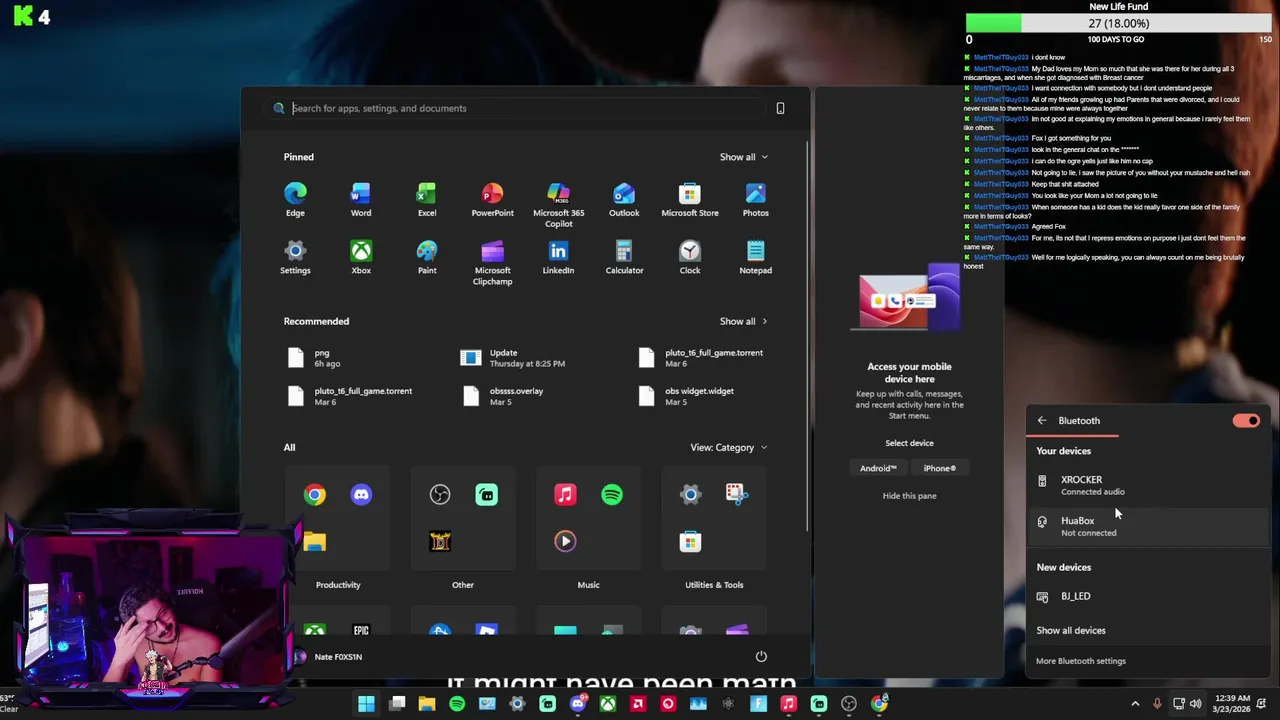Open the clock and date flyout

pyautogui.click(x=1231, y=704)
